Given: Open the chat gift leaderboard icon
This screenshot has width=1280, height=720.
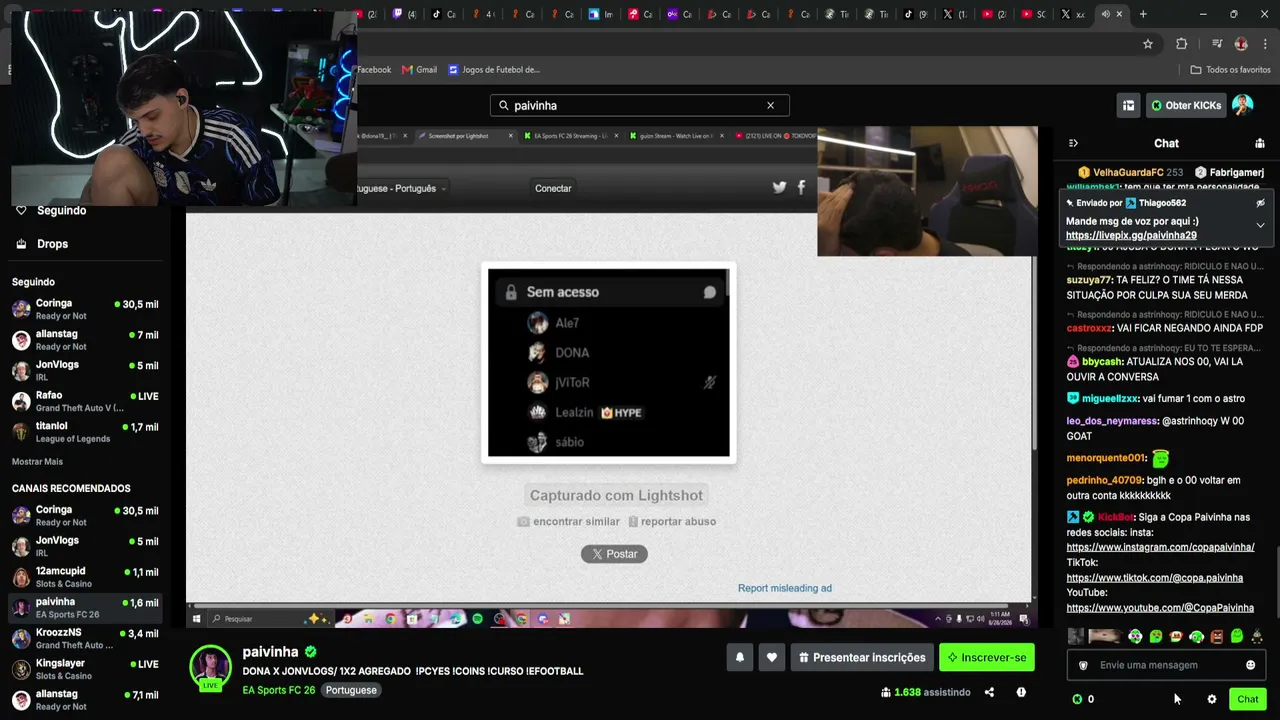Looking at the screenshot, I should [x=1260, y=143].
